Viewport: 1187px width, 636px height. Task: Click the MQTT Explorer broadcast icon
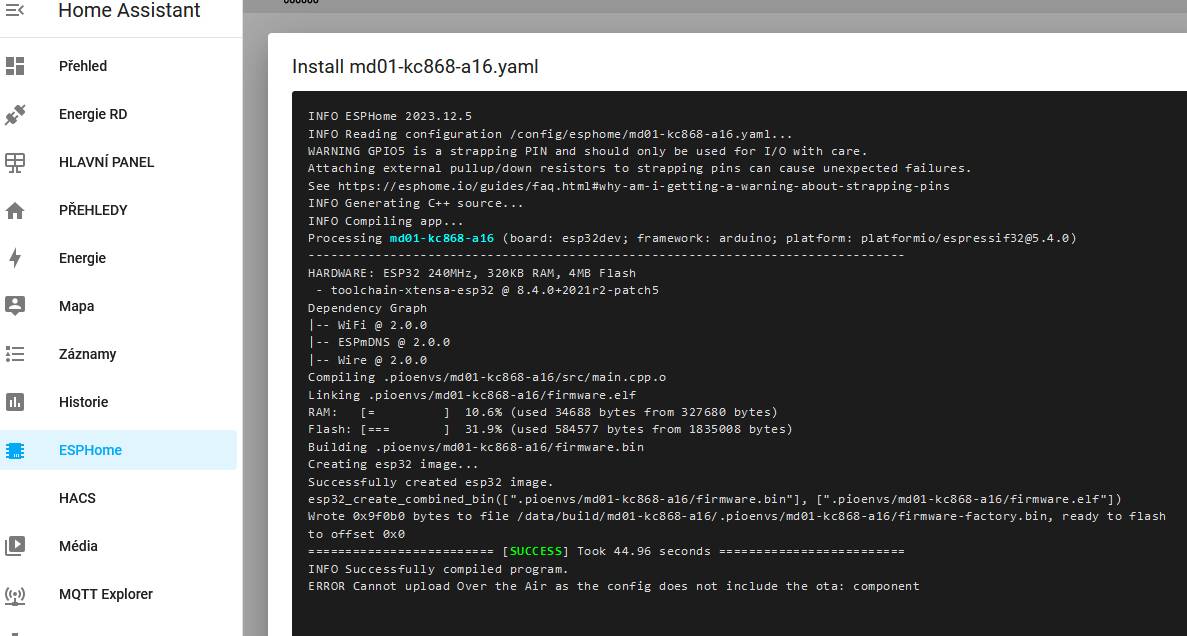pyautogui.click(x=15, y=594)
